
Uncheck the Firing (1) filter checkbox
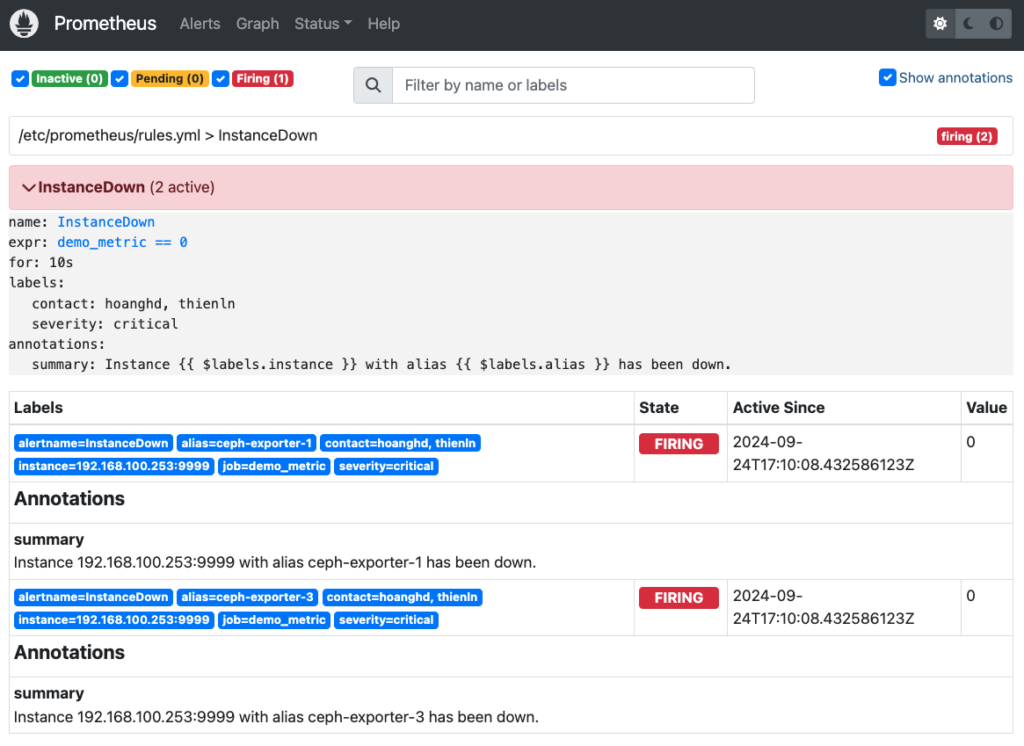tap(221, 79)
